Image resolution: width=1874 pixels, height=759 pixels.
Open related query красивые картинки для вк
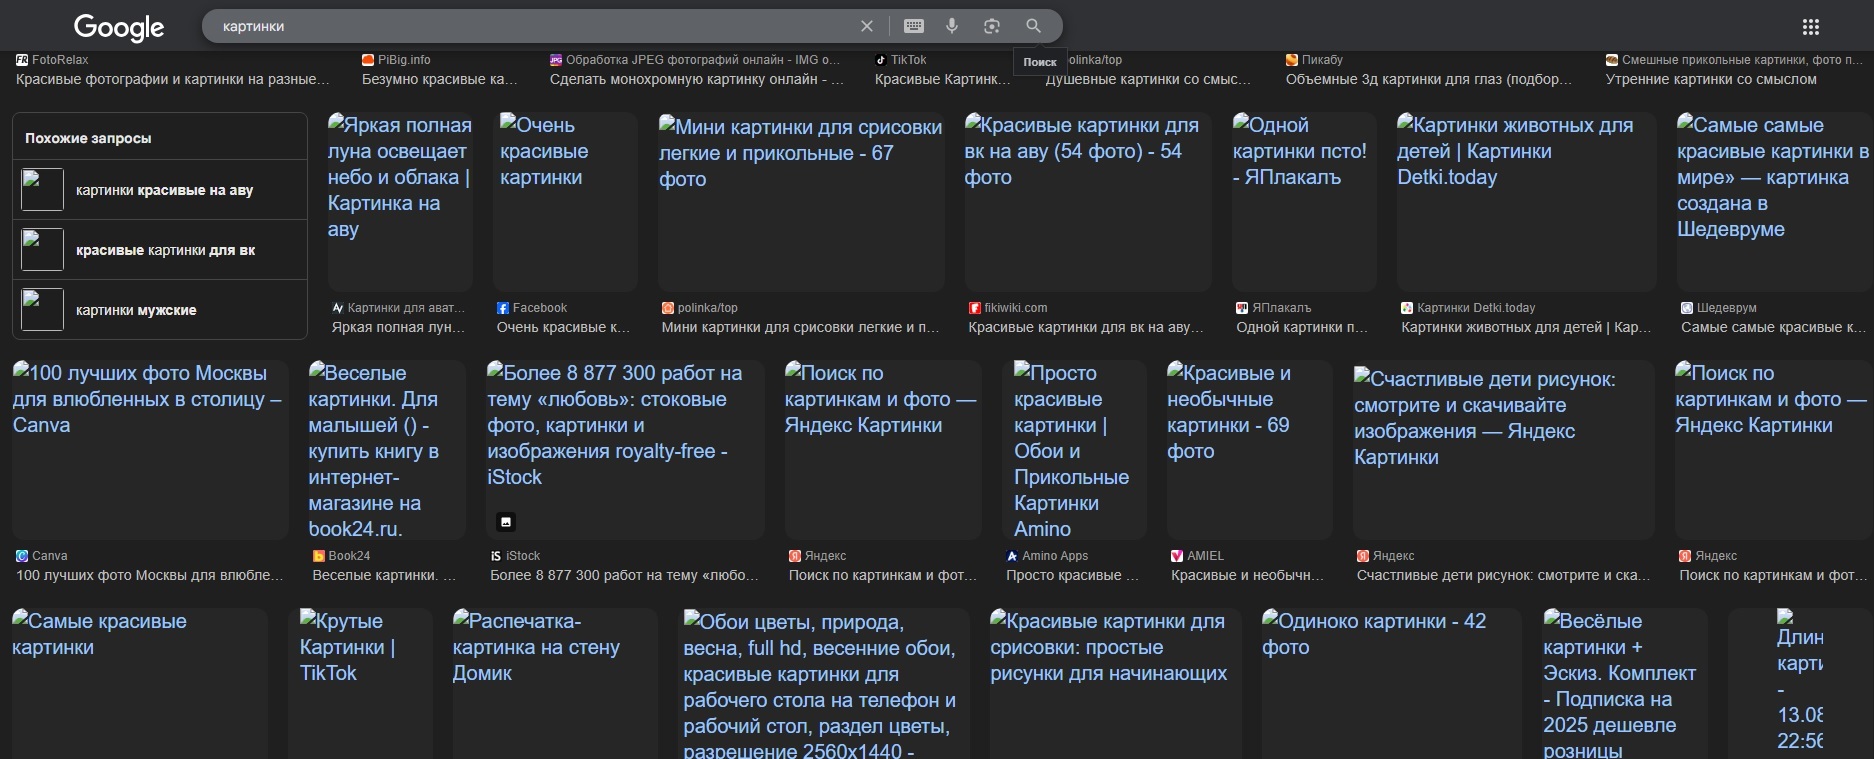(160, 250)
